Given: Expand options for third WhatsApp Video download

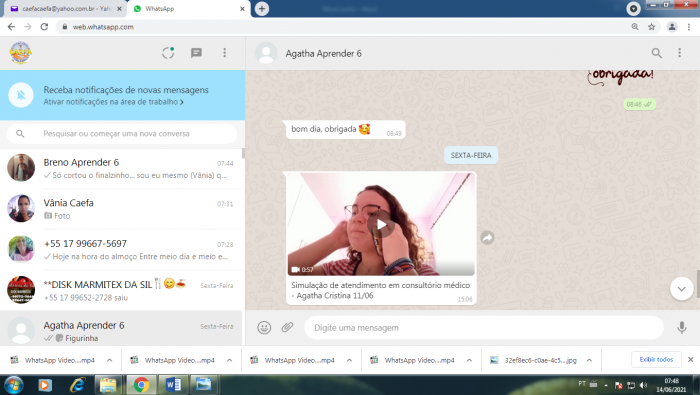Looking at the screenshot, I should coord(349,360).
